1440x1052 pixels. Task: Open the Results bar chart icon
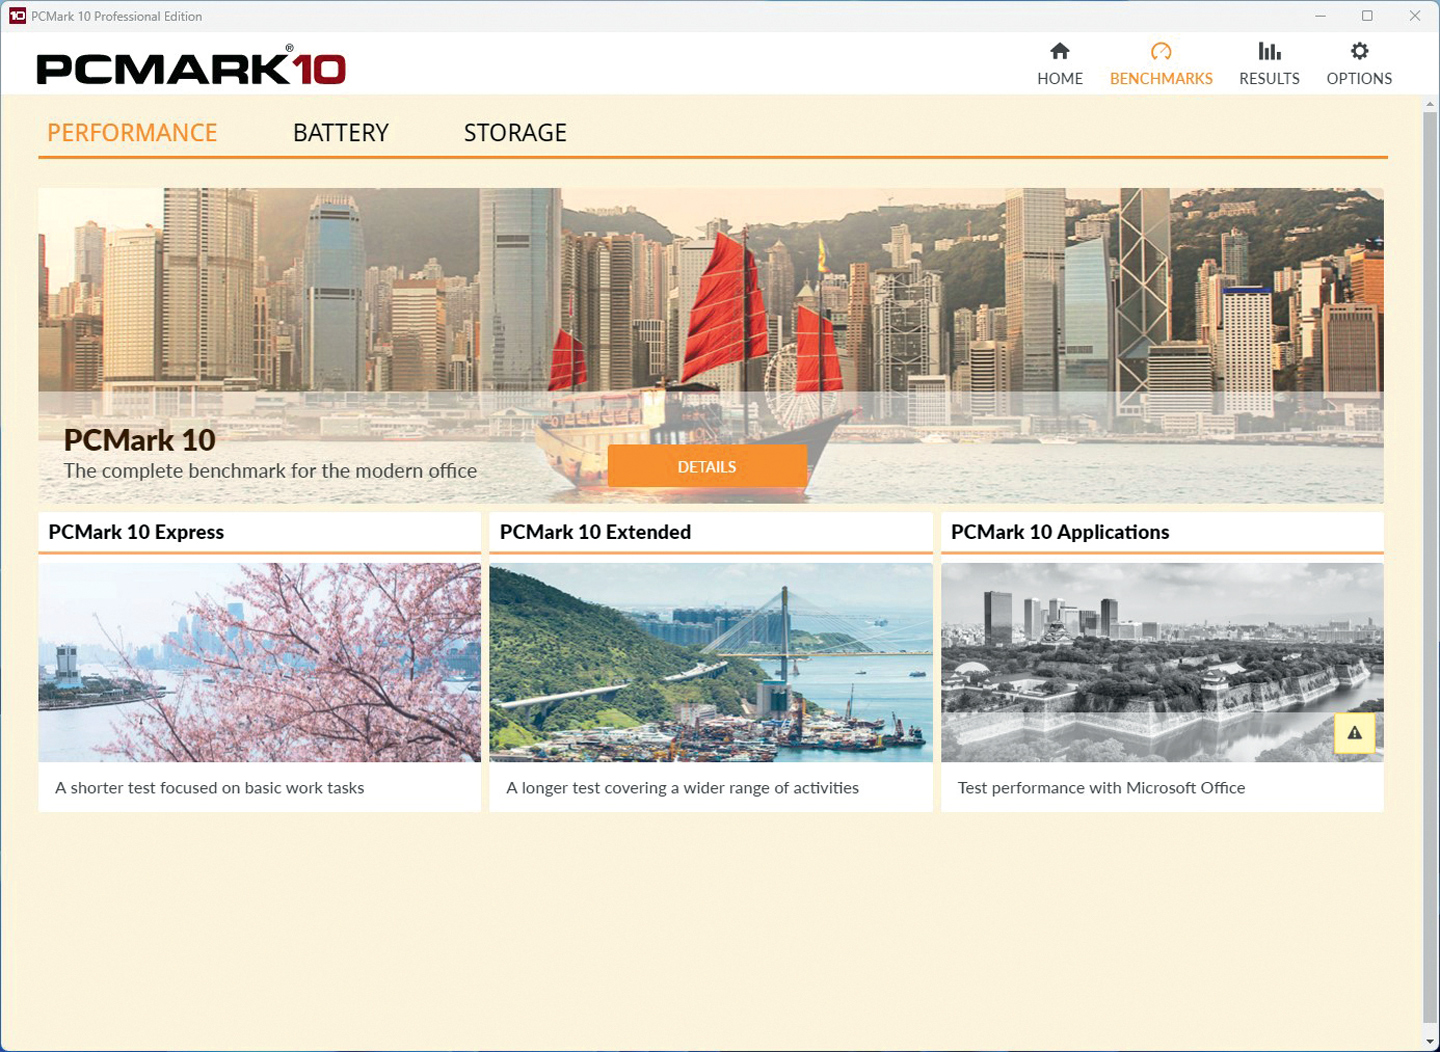[1269, 51]
